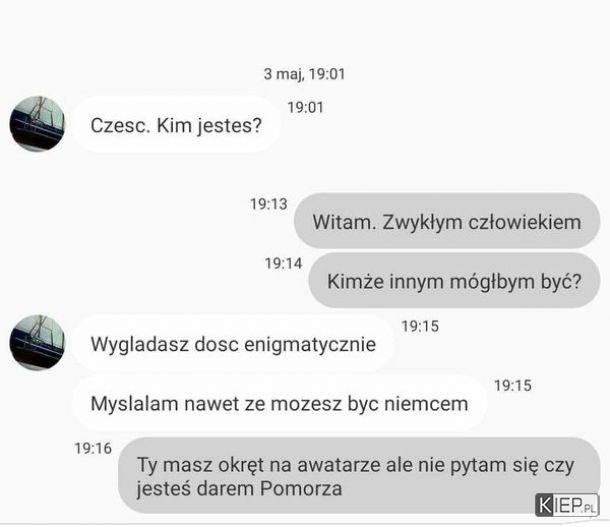610x527 pixels.
Task: Select the "Wygladasz dosc enigmatycznie" message
Action: 233,344
